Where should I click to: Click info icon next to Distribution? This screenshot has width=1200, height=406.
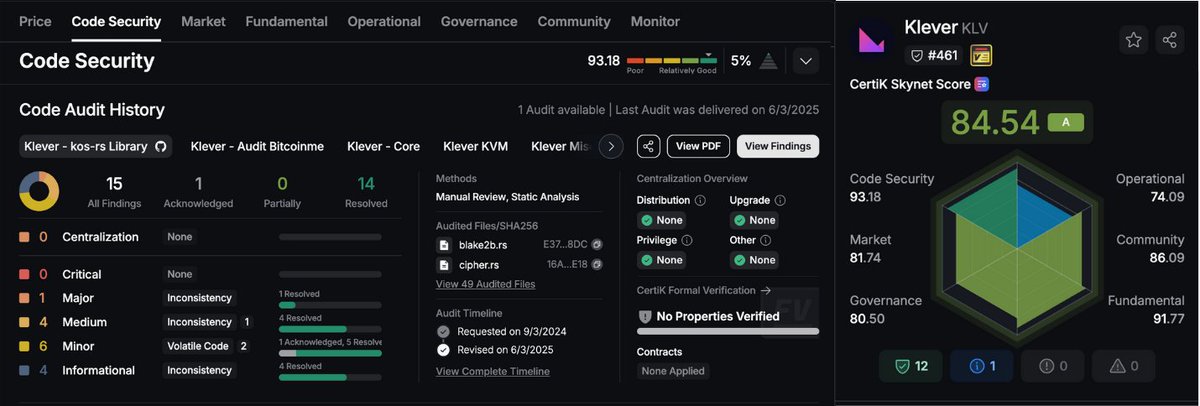click(x=701, y=200)
